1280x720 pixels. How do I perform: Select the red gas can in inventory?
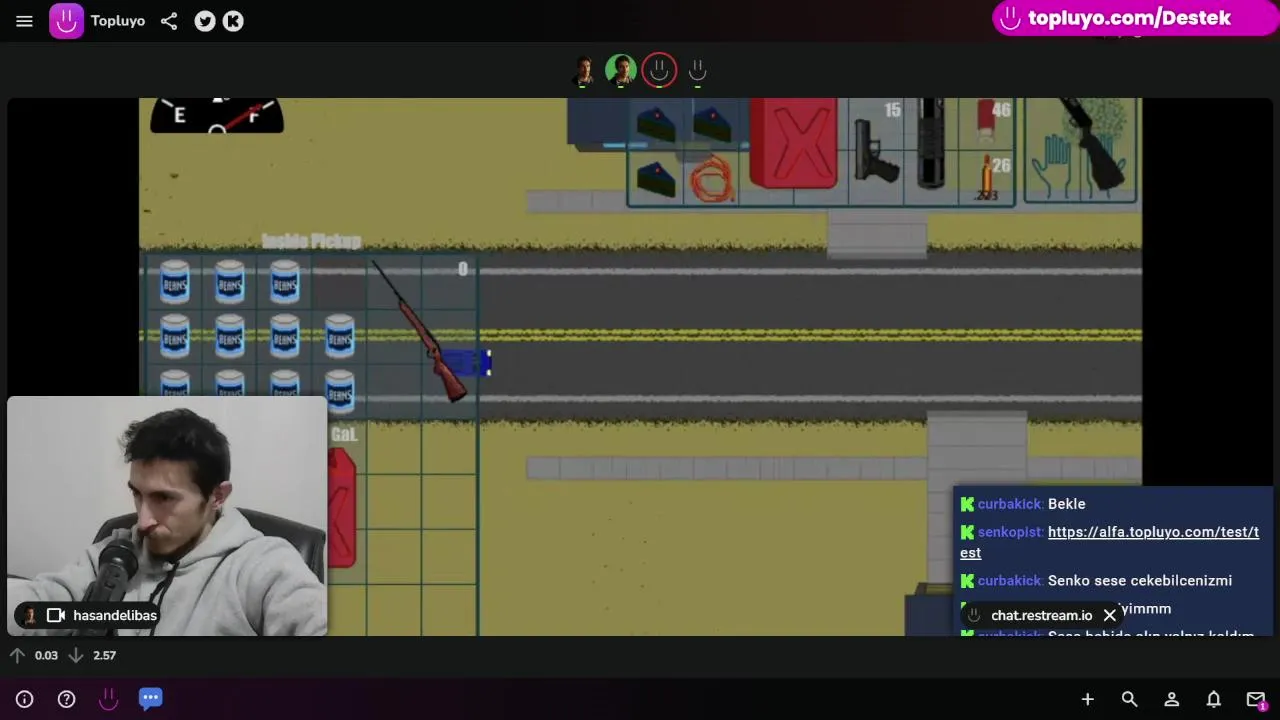click(x=794, y=142)
